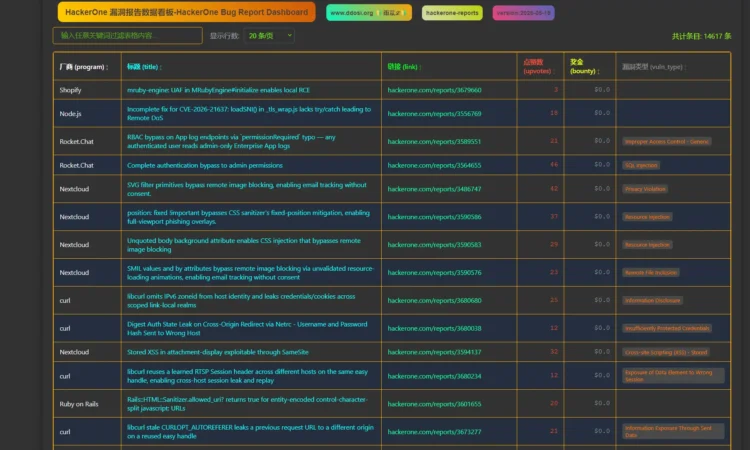Click the Improper Access Control - Generic tag
750x450 pixels.
[x=667, y=142]
